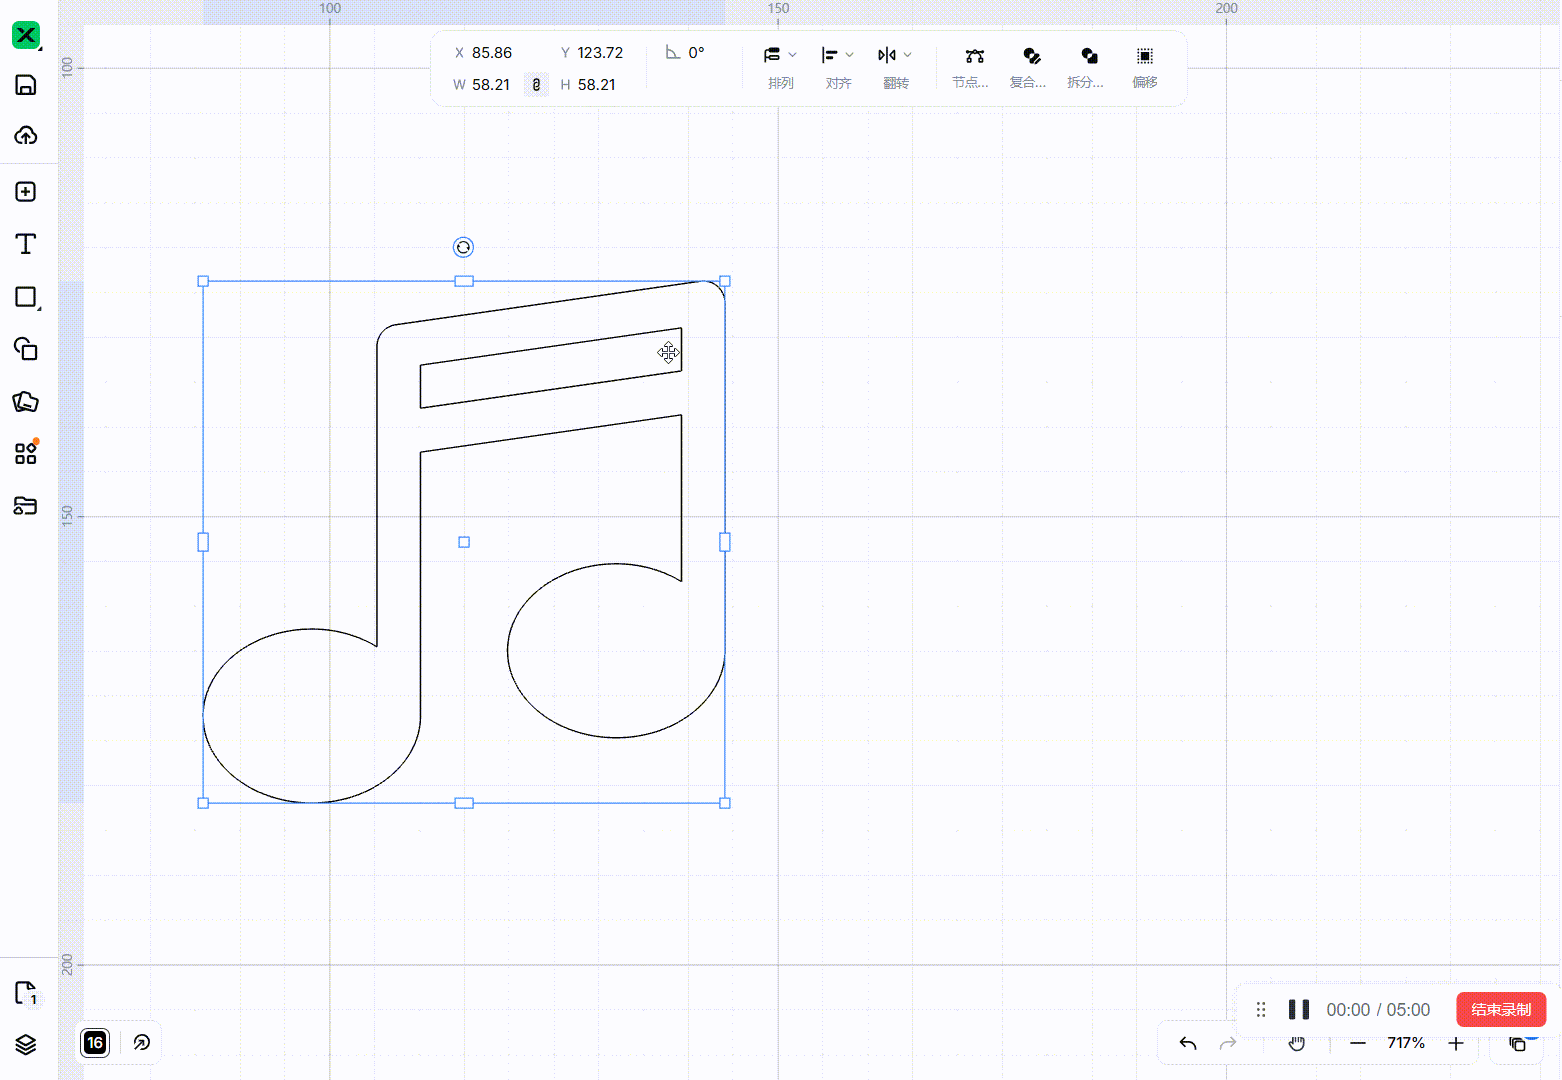Click the offset (偏移) tool
The width and height of the screenshot is (1562, 1080).
pyautogui.click(x=1145, y=67)
